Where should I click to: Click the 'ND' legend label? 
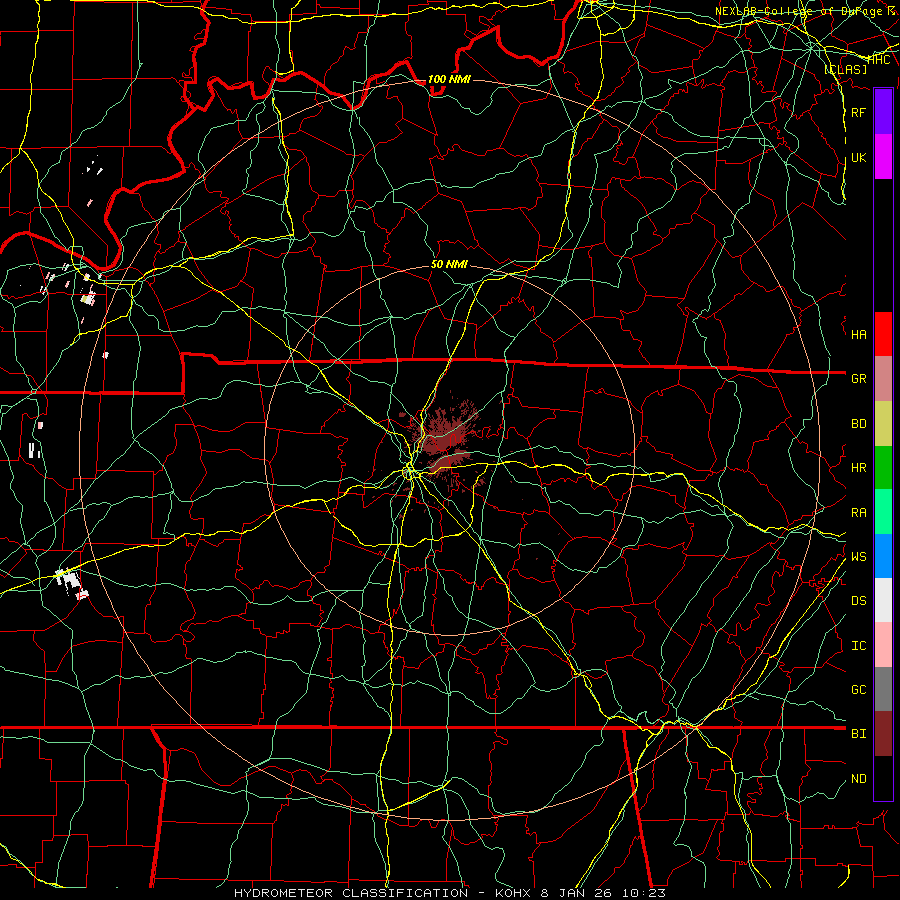[x=858, y=778]
